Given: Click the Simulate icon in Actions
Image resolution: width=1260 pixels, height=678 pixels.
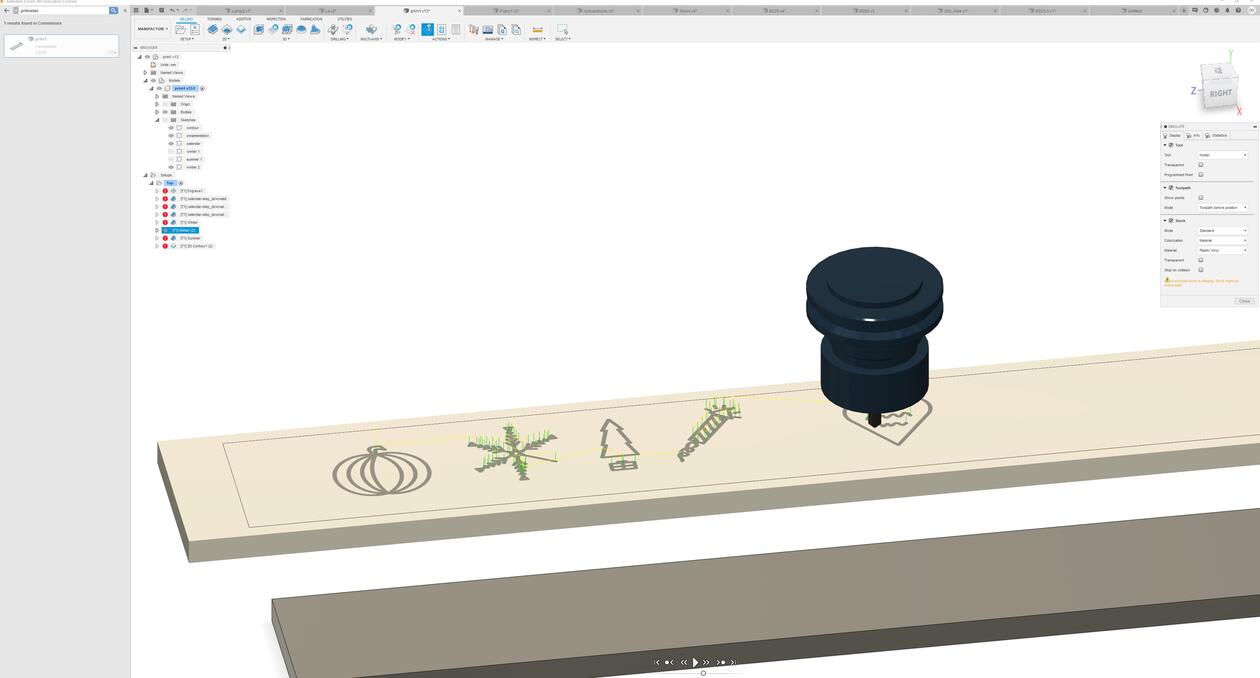Looking at the screenshot, I should (x=427, y=30).
